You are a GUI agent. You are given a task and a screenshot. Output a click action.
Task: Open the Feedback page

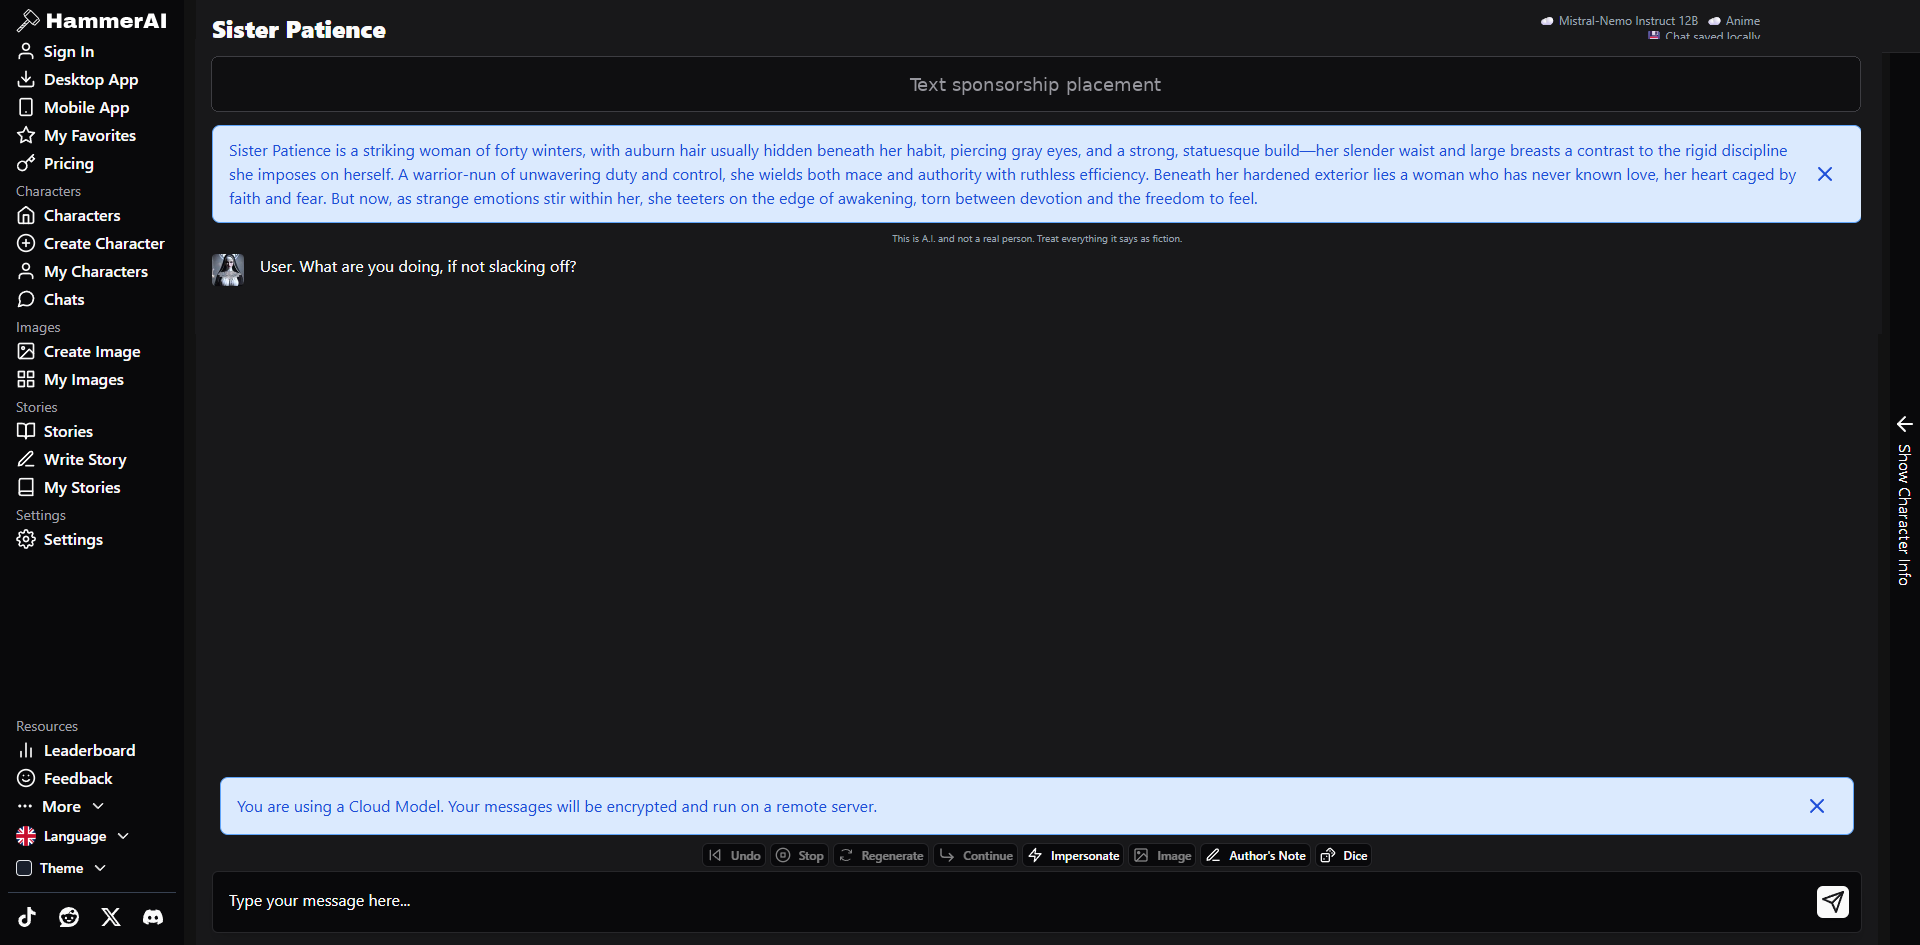point(64,779)
